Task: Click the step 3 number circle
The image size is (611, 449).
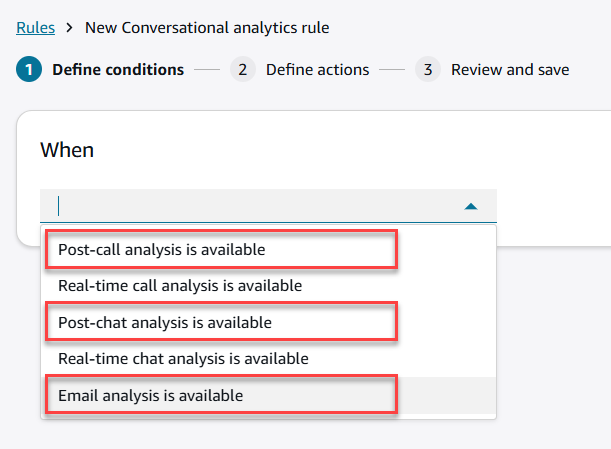Action: pyautogui.click(x=427, y=70)
